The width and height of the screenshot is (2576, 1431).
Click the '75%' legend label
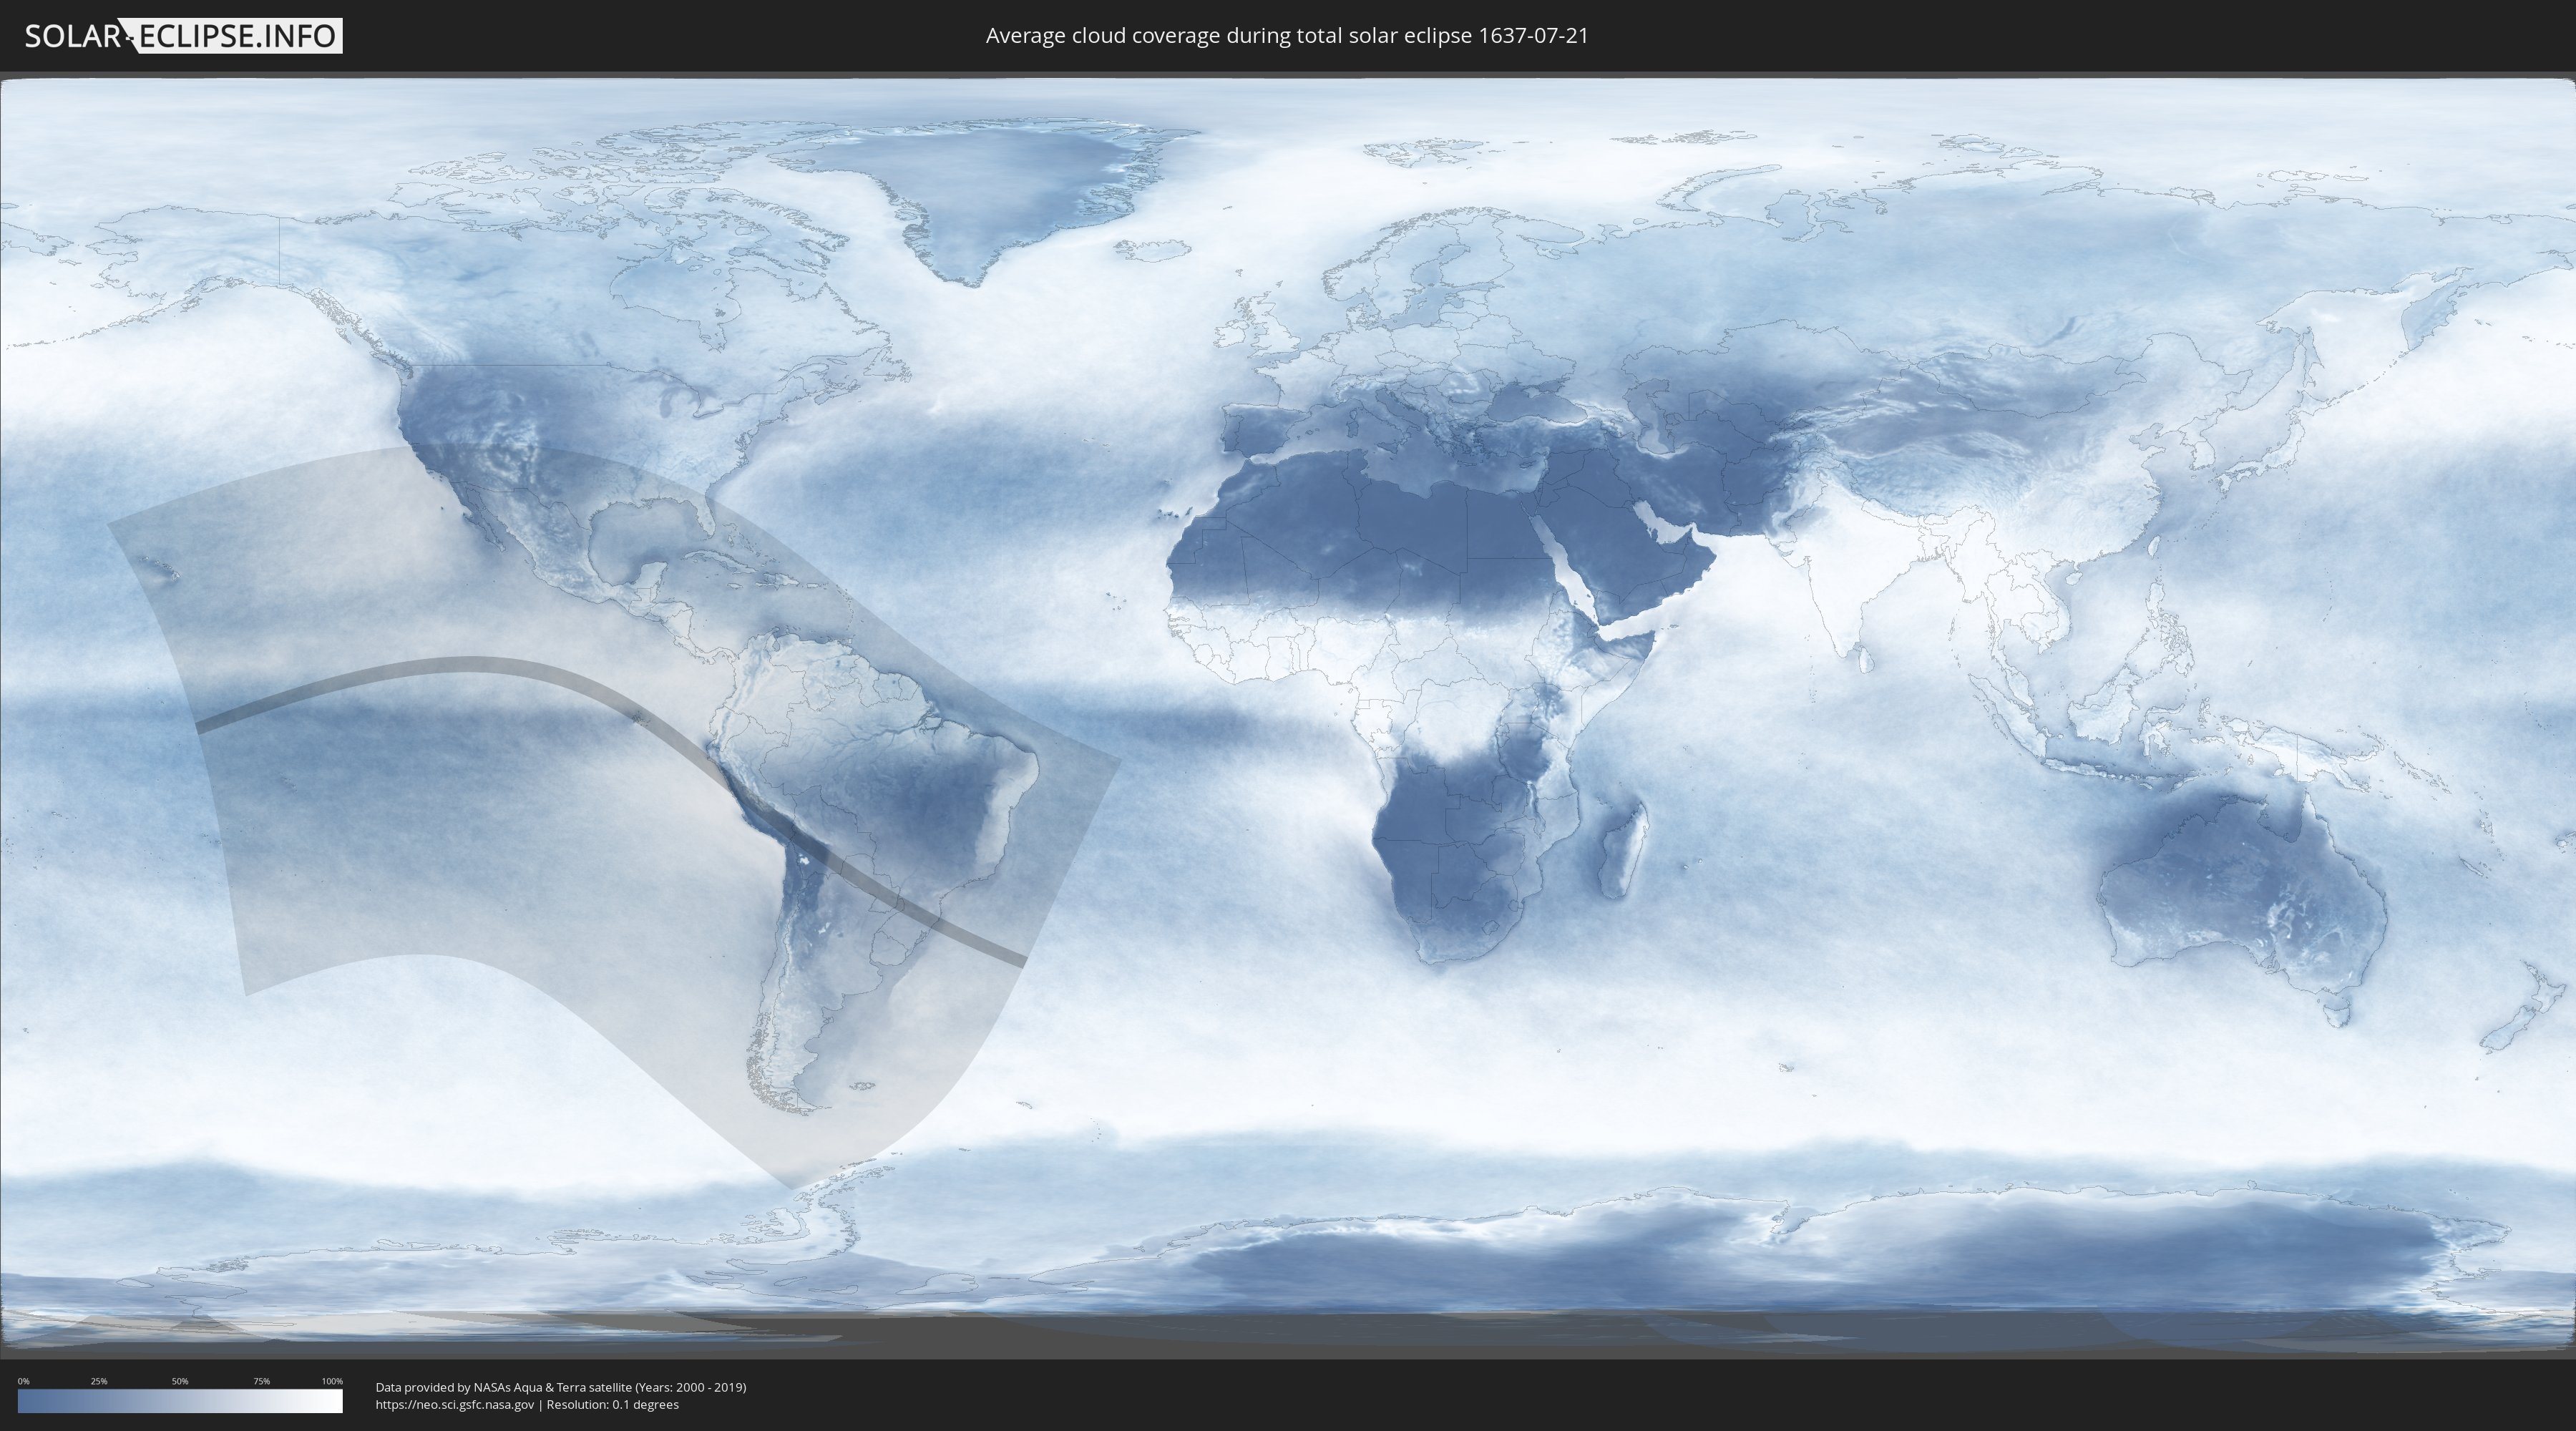click(x=261, y=1381)
